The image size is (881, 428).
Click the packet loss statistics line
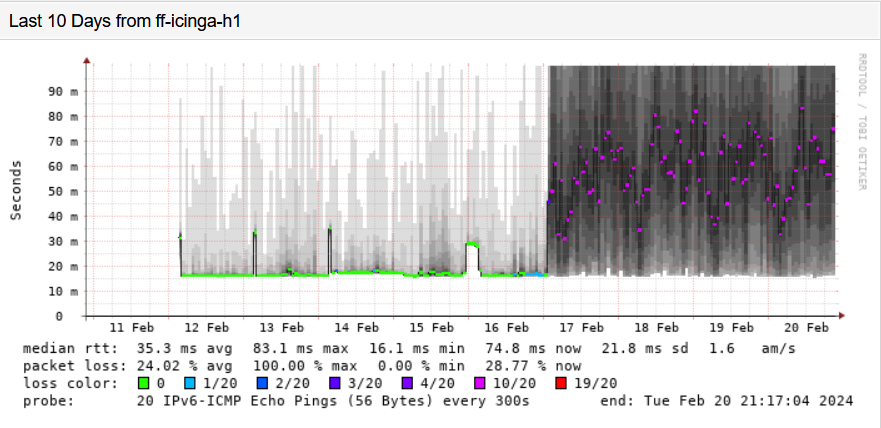302,366
